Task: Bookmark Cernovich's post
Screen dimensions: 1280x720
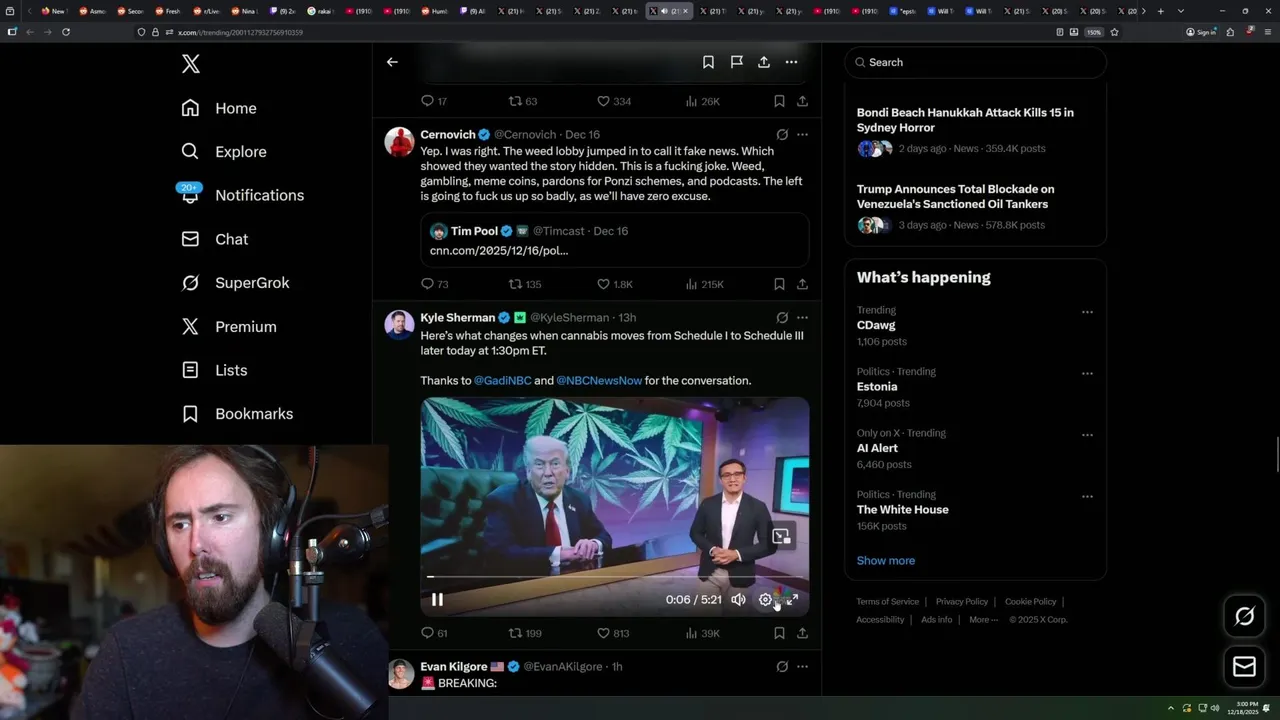Action: pos(779,284)
